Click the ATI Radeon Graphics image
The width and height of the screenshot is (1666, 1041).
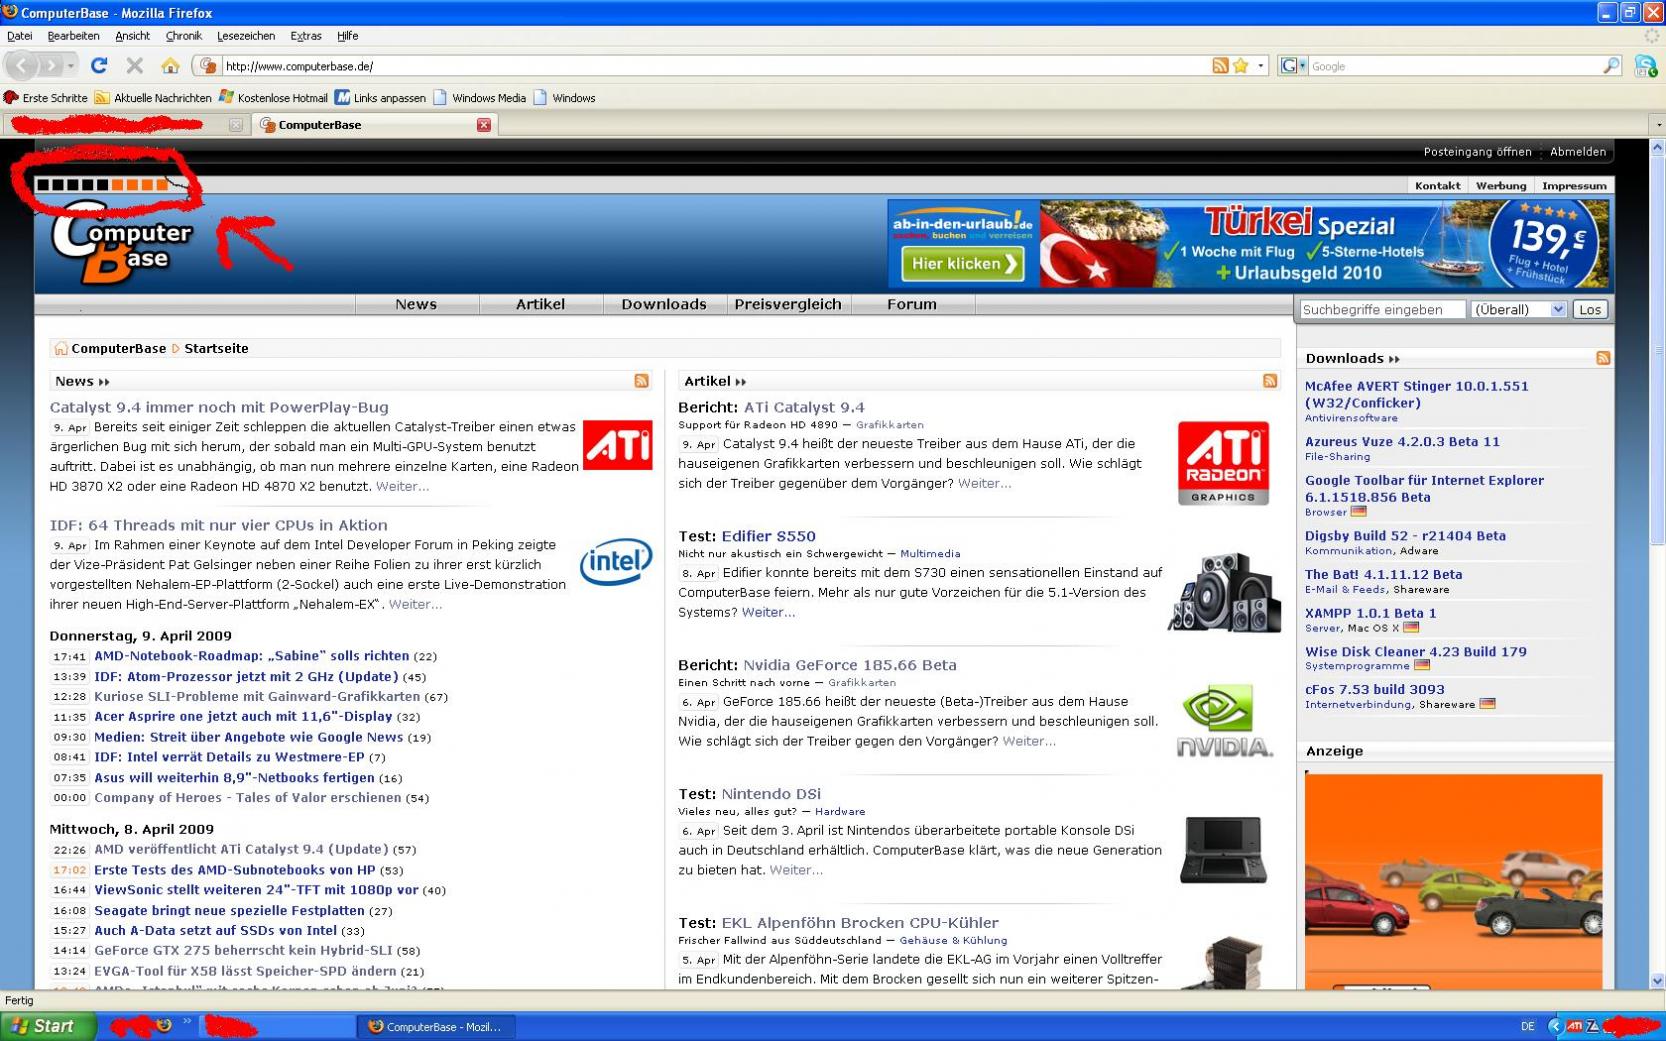(x=1223, y=463)
